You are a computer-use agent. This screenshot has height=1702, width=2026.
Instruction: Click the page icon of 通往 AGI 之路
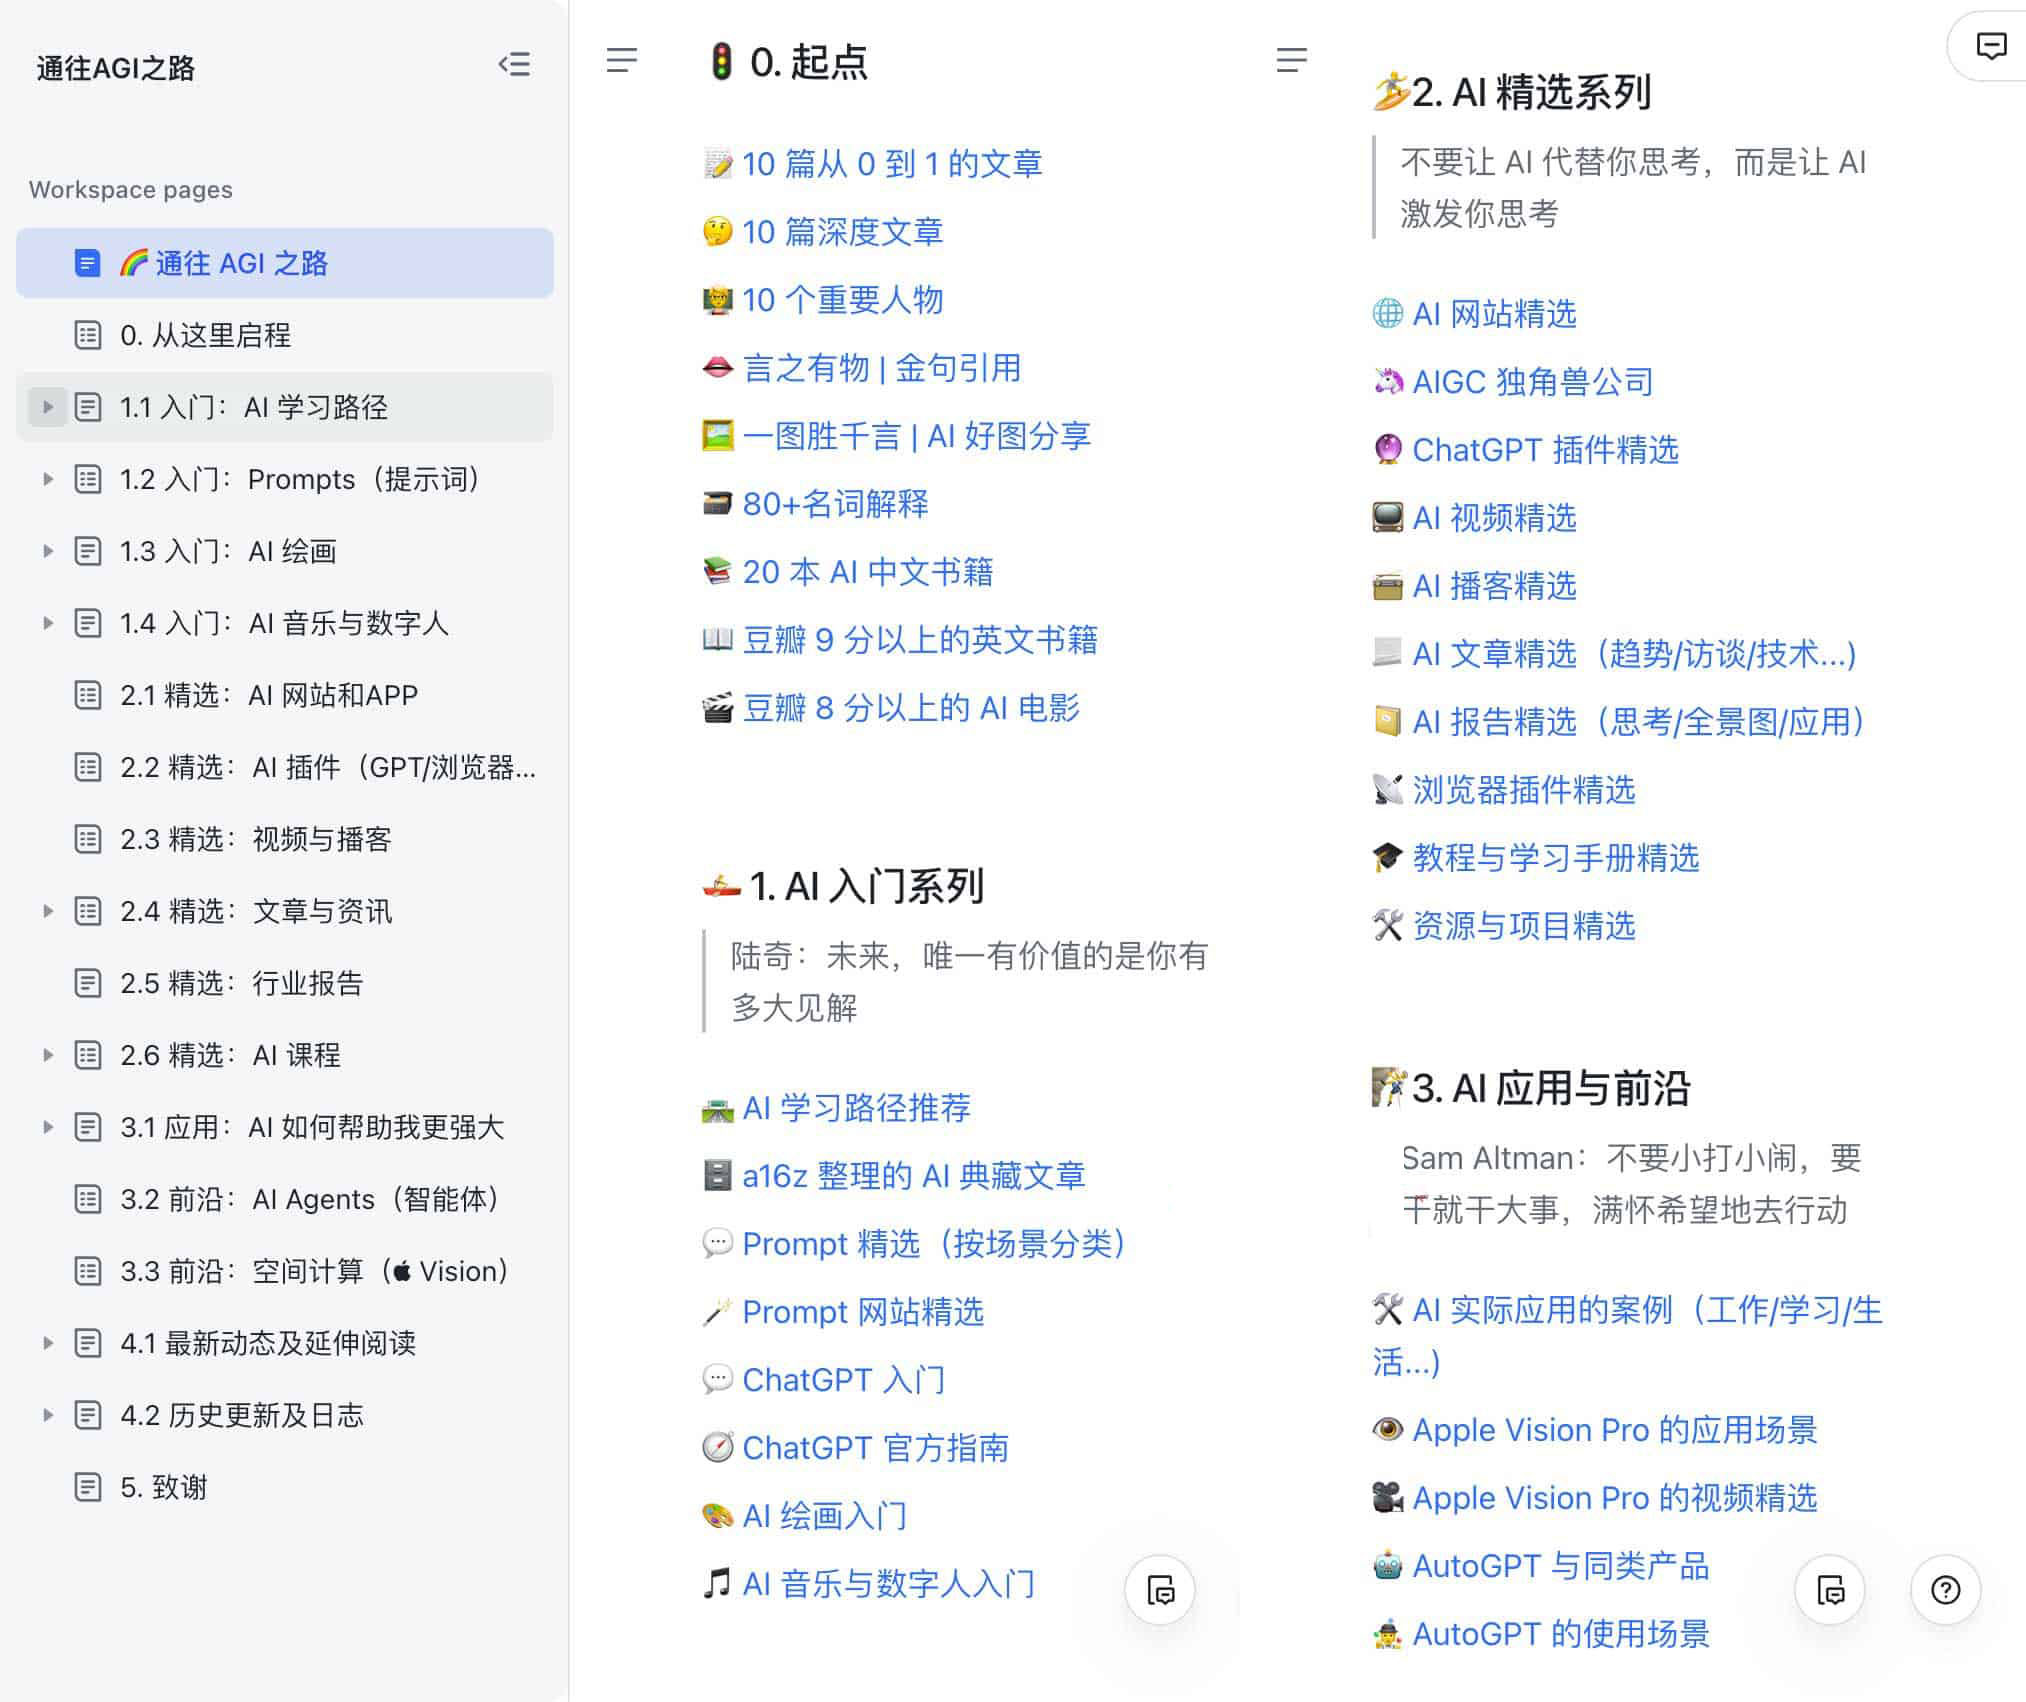tap(88, 263)
